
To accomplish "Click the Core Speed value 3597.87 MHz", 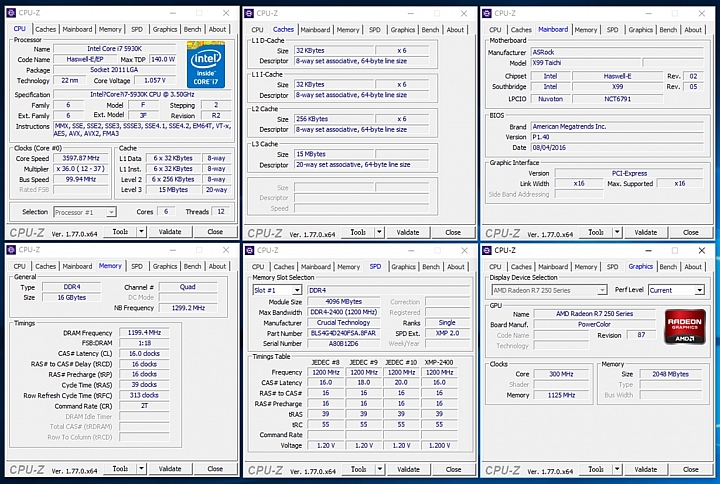I will click(81, 158).
